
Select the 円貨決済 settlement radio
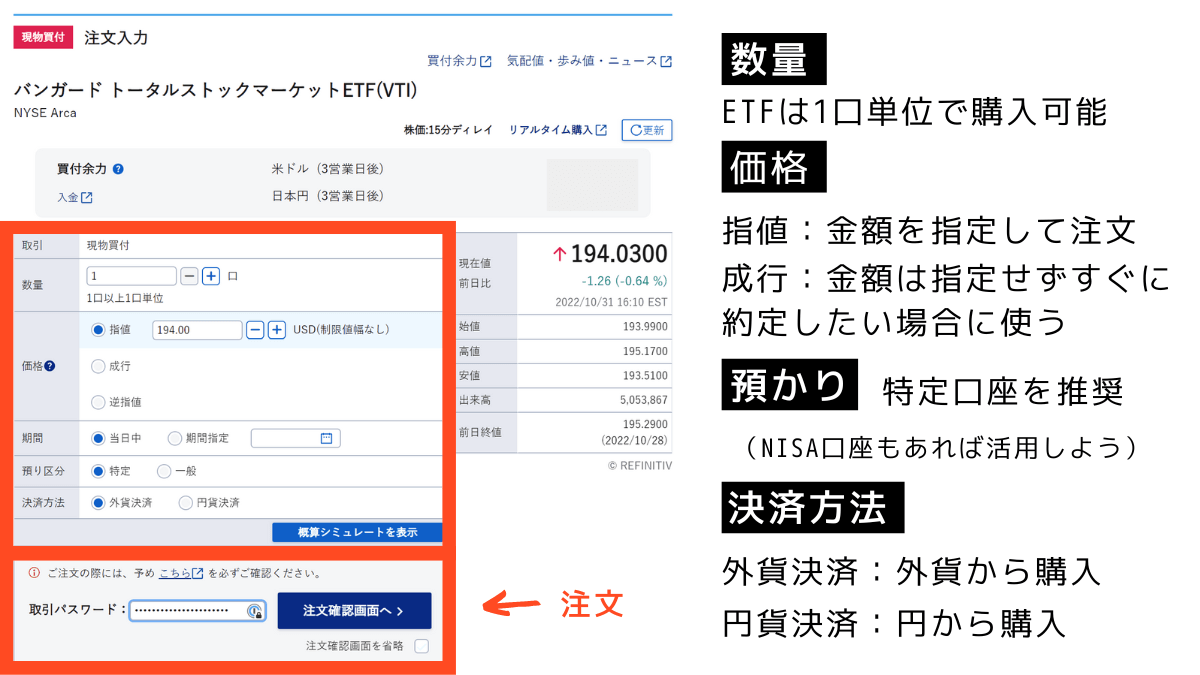185,502
